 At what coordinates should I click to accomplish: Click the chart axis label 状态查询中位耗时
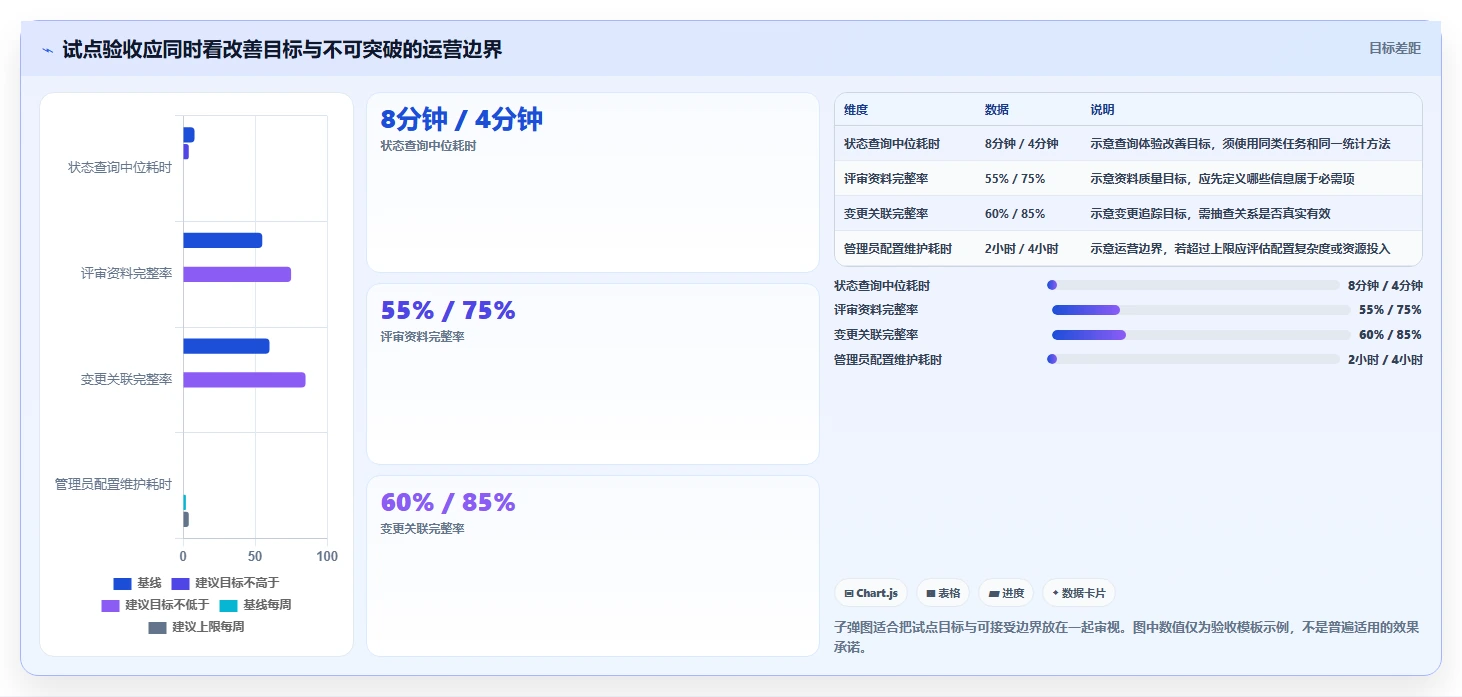coord(120,168)
